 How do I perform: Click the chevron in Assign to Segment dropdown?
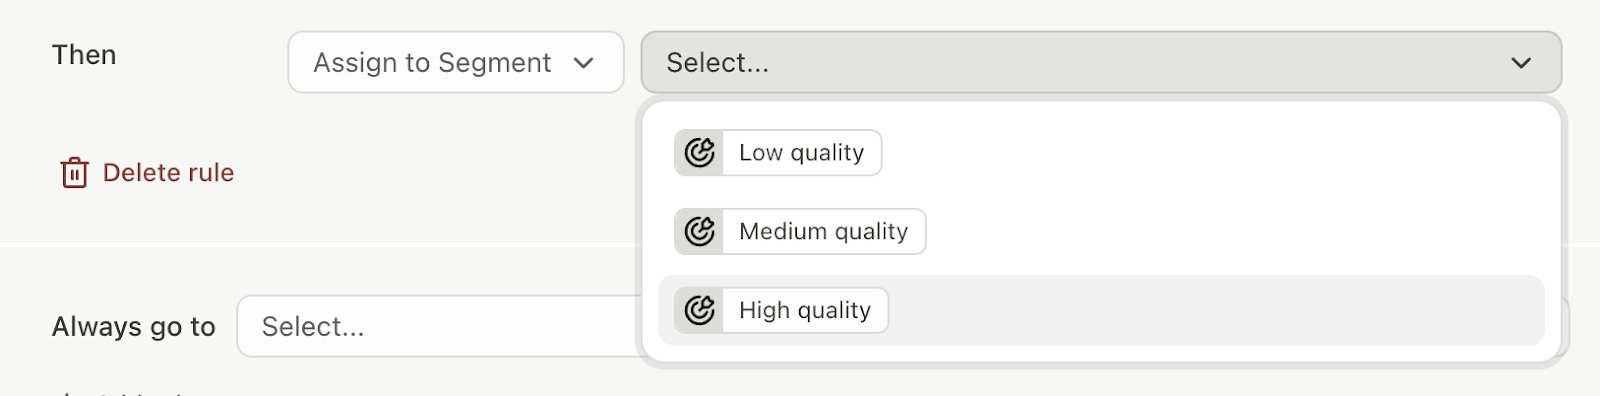(x=584, y=63)
